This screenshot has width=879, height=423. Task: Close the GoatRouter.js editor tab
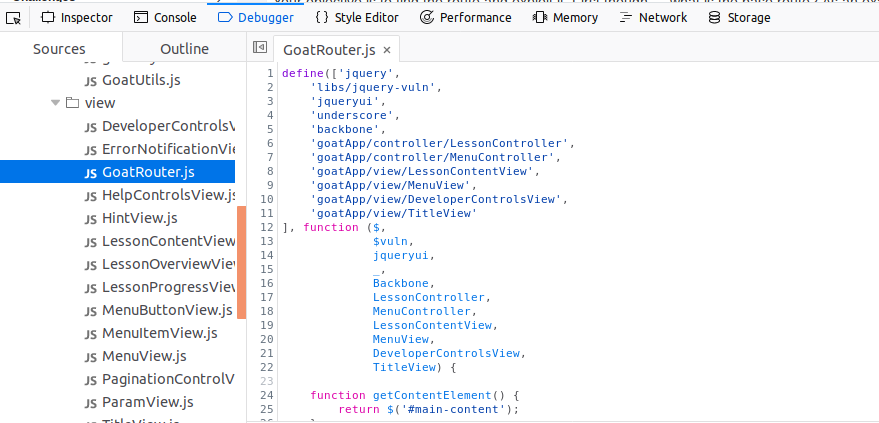point(387,49)
